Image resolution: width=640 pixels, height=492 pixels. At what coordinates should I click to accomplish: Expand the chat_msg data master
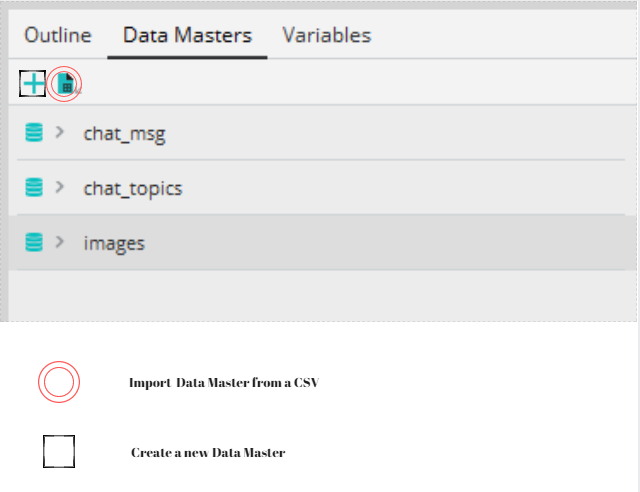click(x=60, y=132)
